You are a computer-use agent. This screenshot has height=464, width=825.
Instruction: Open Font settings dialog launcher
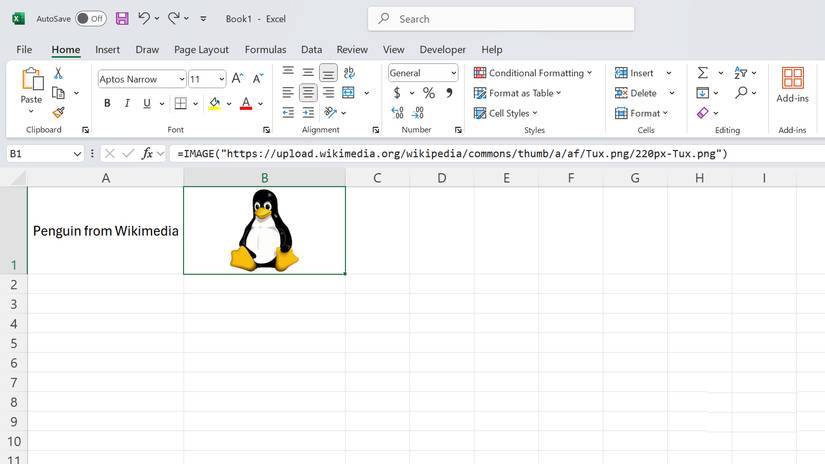pos(266,130)
